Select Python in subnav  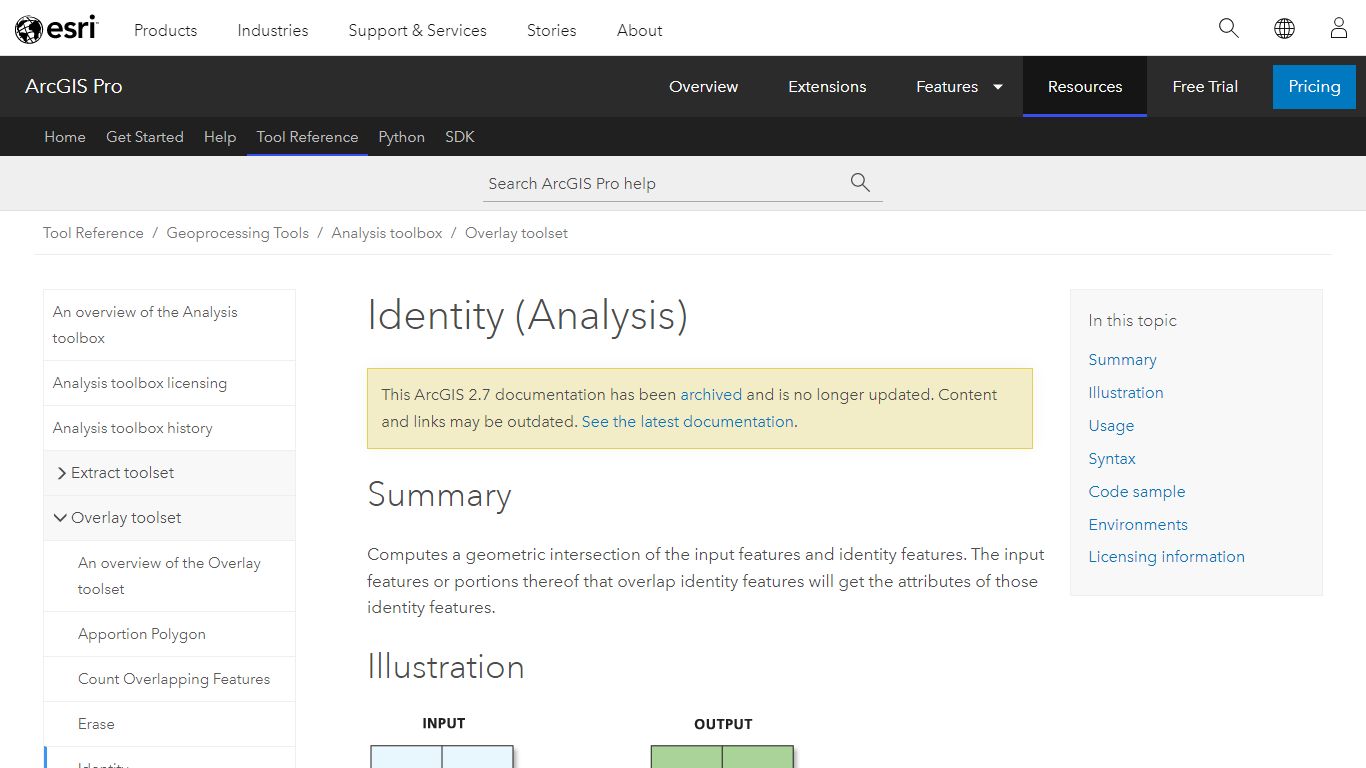401,137
